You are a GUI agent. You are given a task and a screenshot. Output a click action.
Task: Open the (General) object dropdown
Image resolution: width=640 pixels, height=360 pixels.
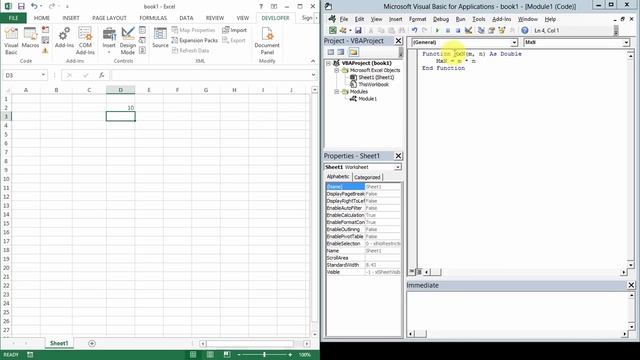(514, 42)
